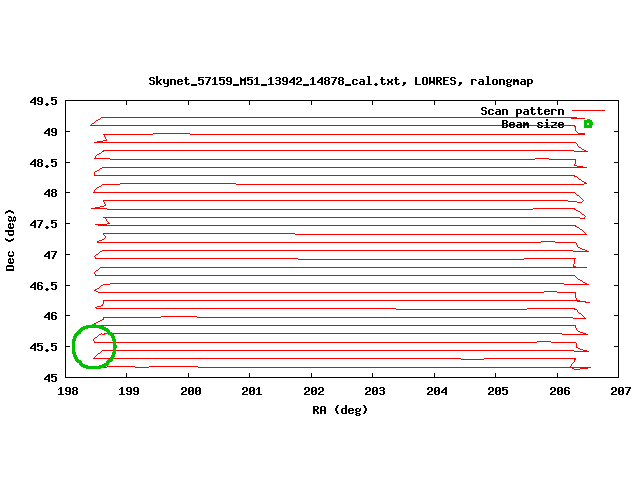The height and width of the screenshot is (480, 640).
Task: Click the 201 RA axis tick label
Action: coord(251,391)
